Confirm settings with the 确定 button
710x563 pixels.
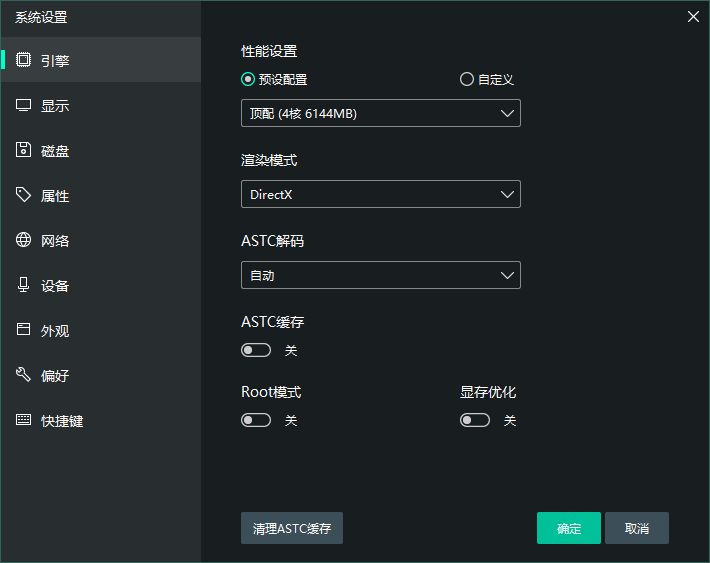[x=568, y=528]
